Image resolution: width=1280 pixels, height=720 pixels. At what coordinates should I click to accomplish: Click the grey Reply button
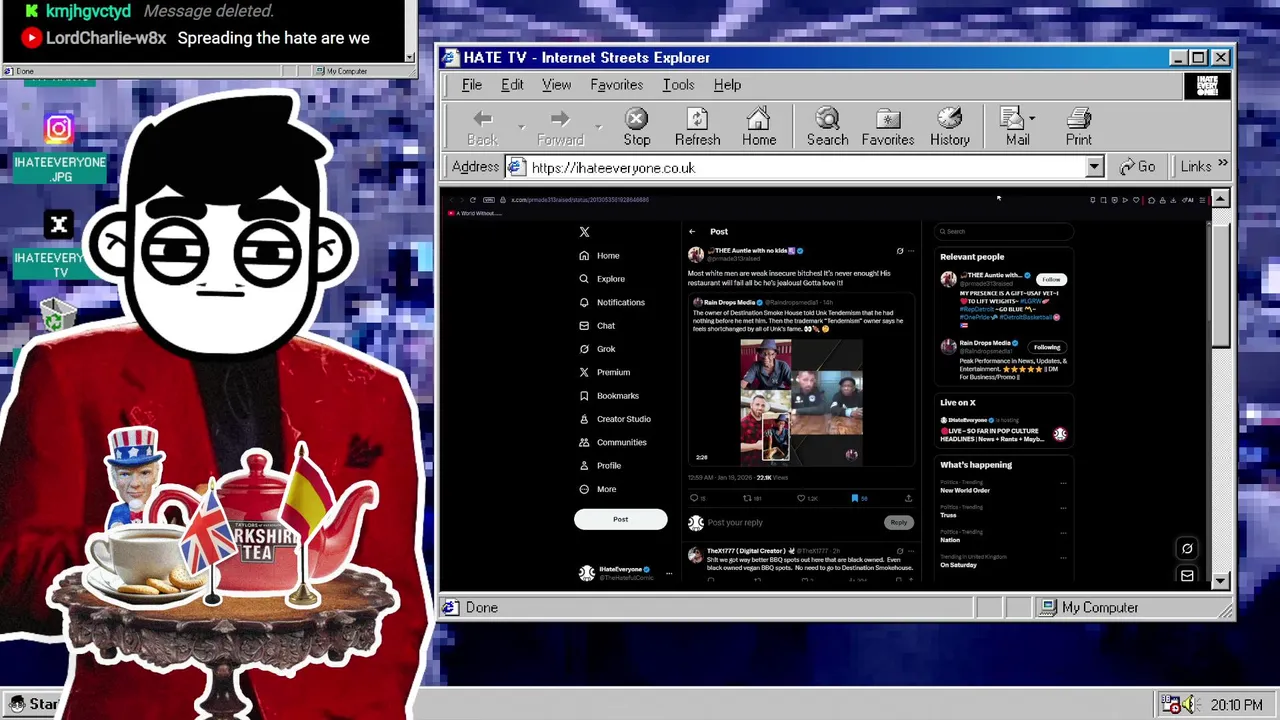point(898,522)
